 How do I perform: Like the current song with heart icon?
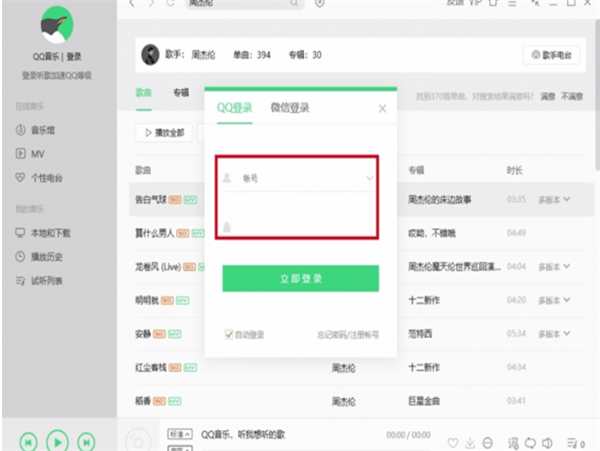tap(453, 443)
